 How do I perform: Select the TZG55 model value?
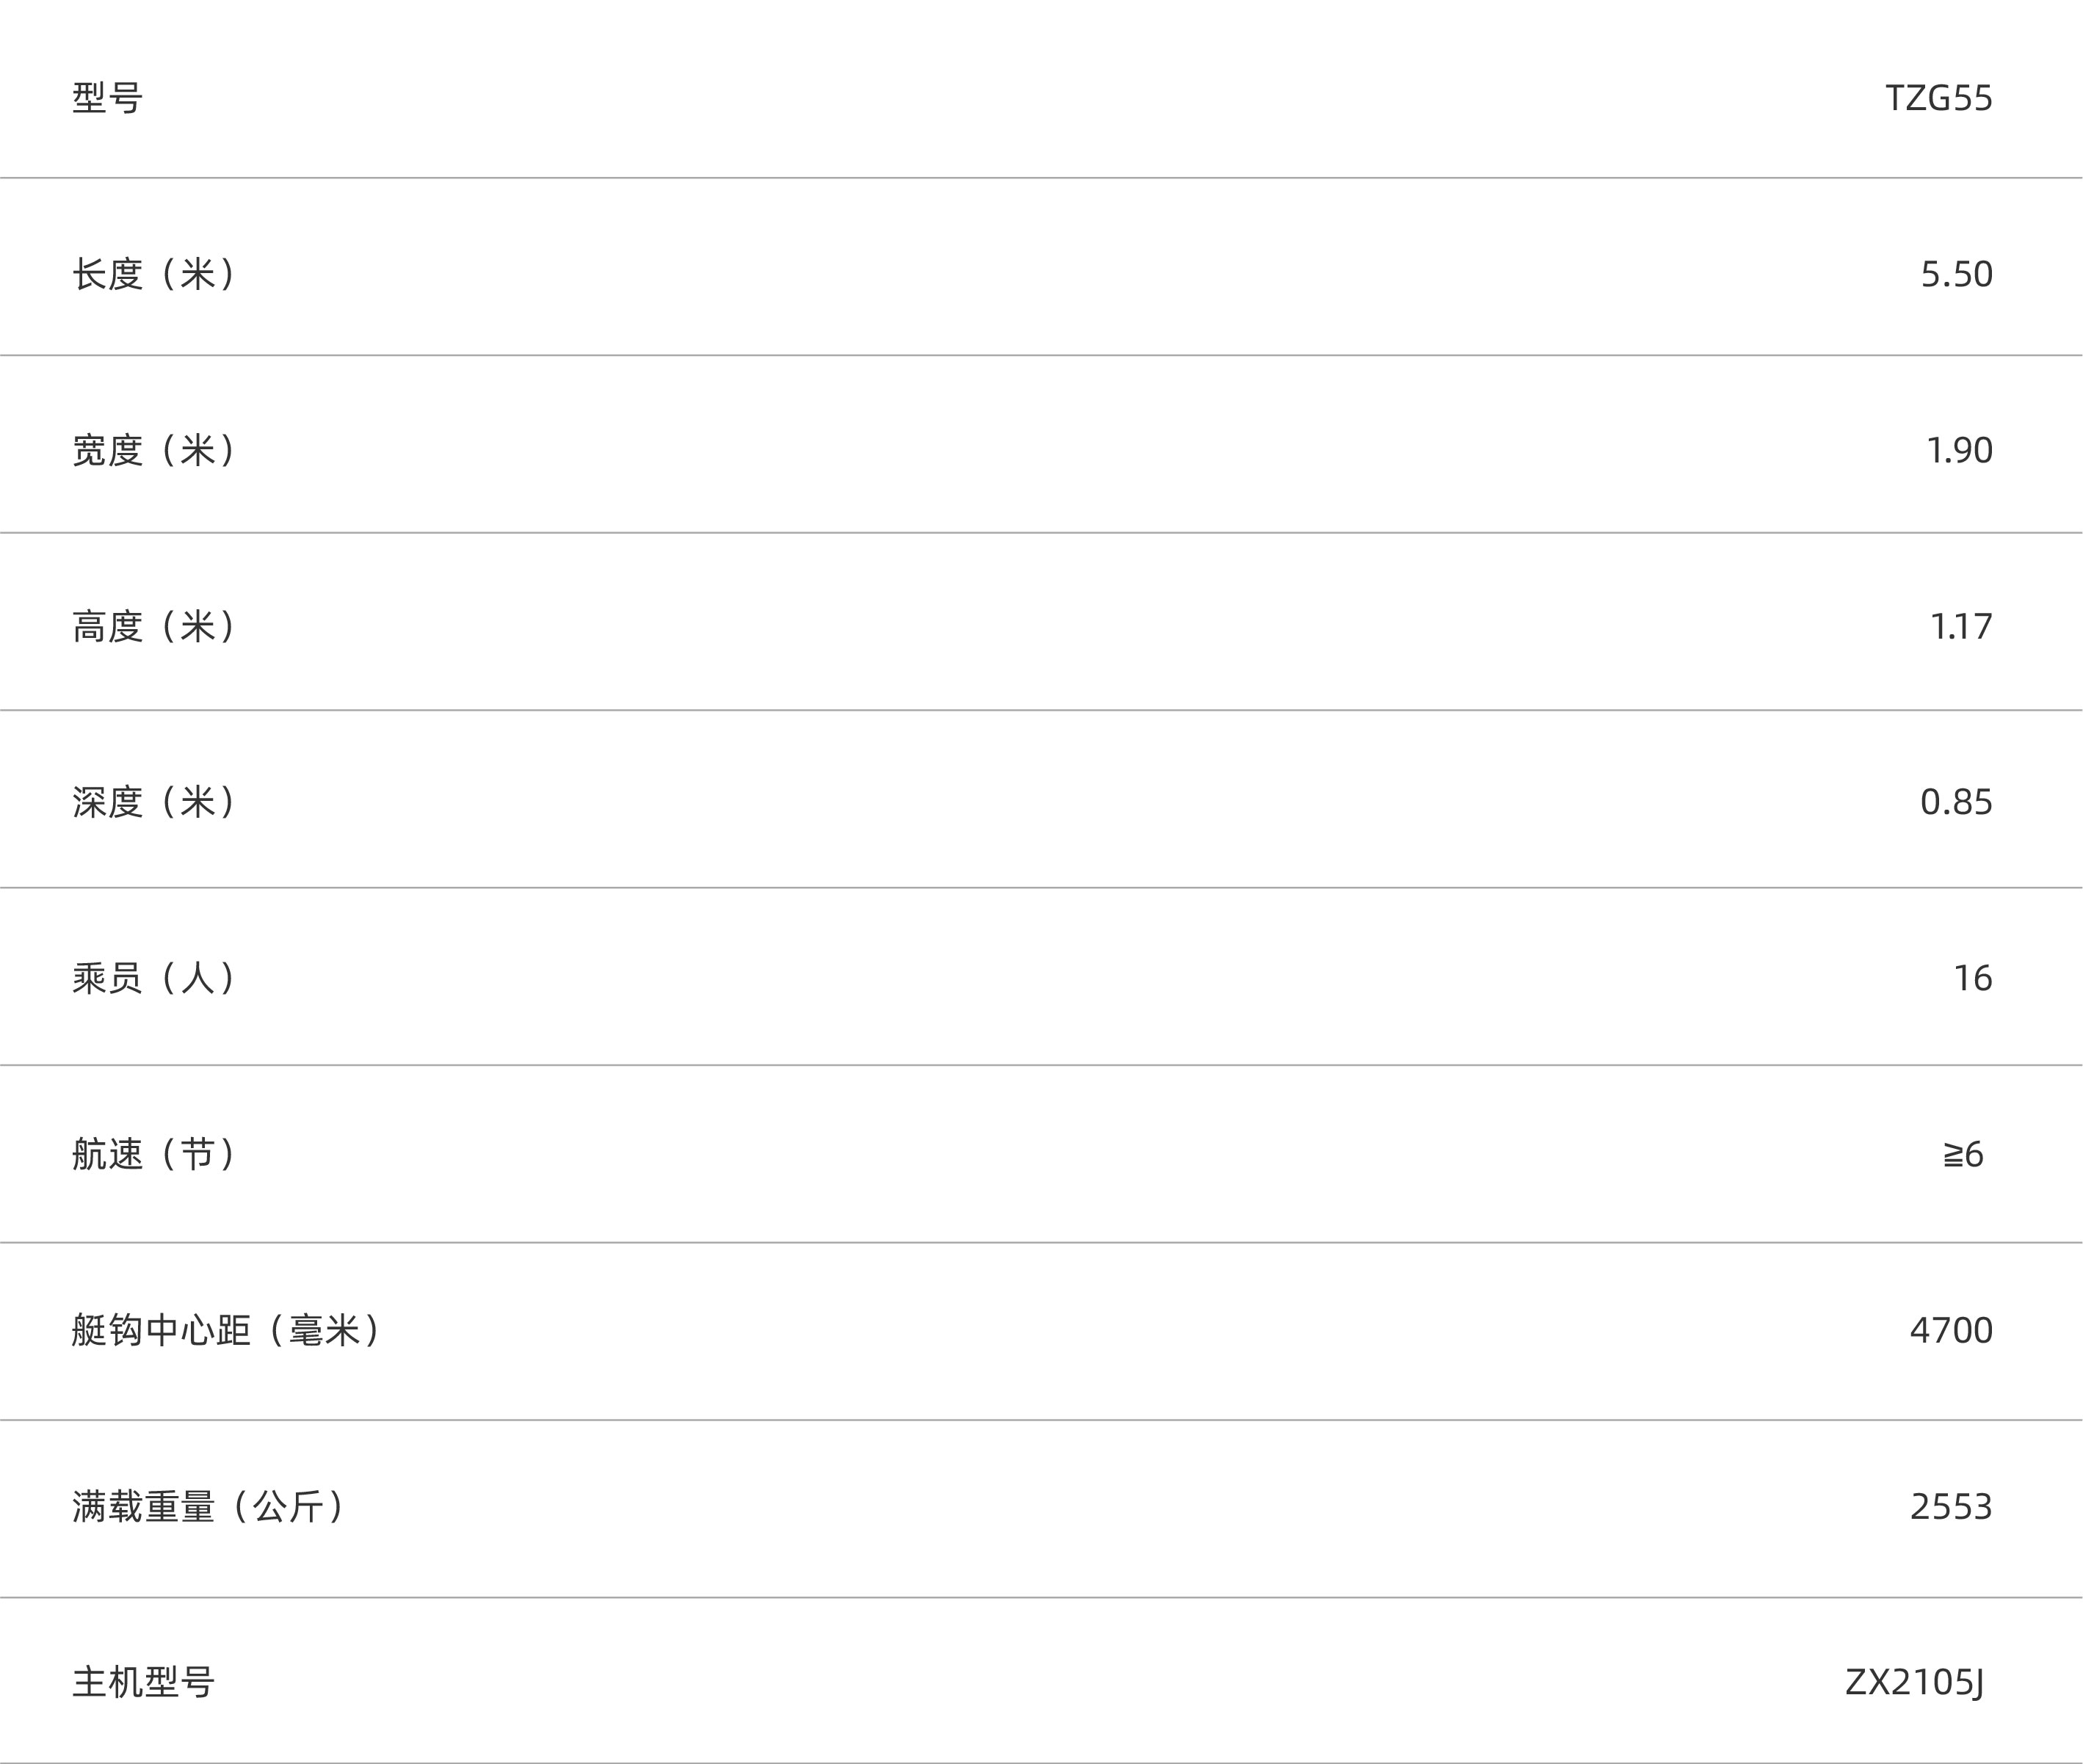tap(1938, 98)
